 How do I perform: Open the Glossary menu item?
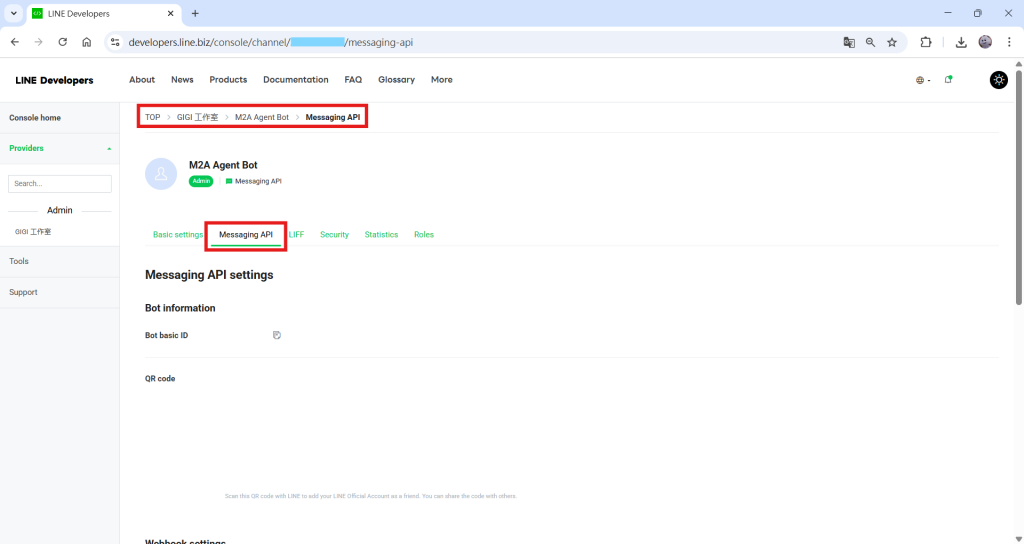(x=396, y=80)
